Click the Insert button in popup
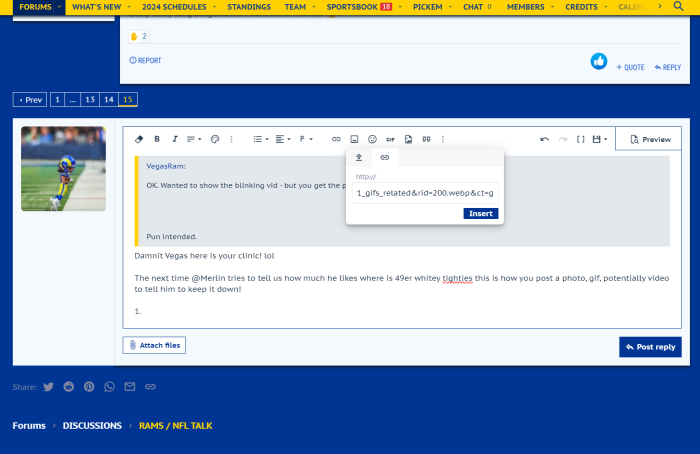The height and width of the screenshot is (454, 700). coord(481,213)
